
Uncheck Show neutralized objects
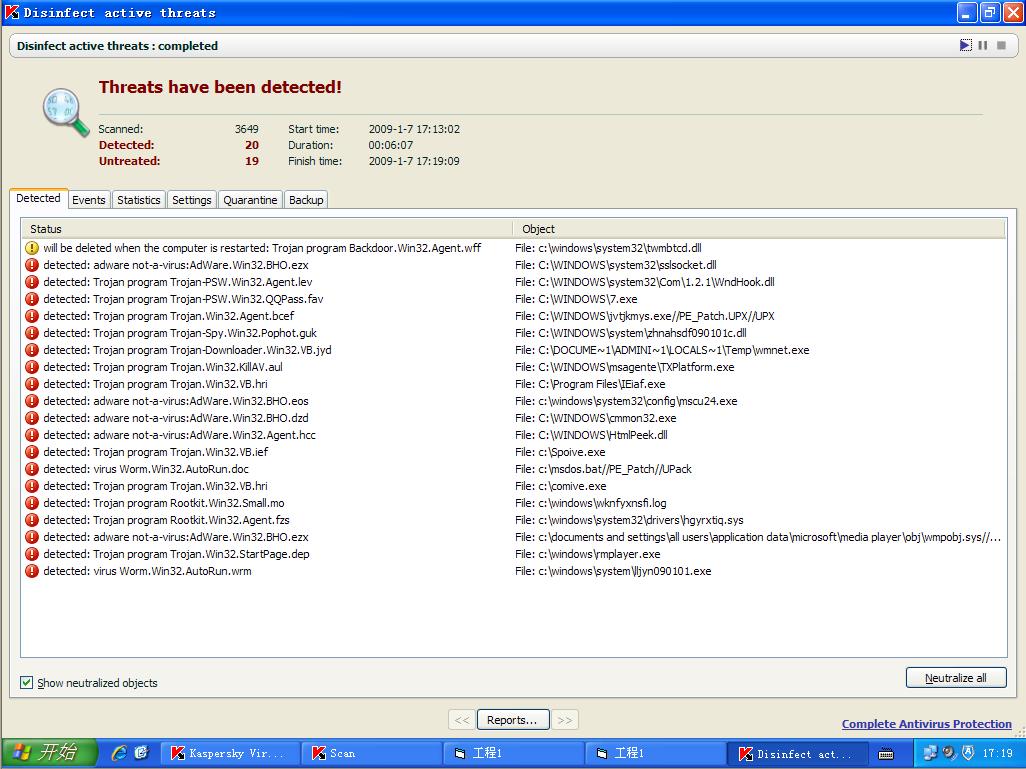[x=26, y=683]
